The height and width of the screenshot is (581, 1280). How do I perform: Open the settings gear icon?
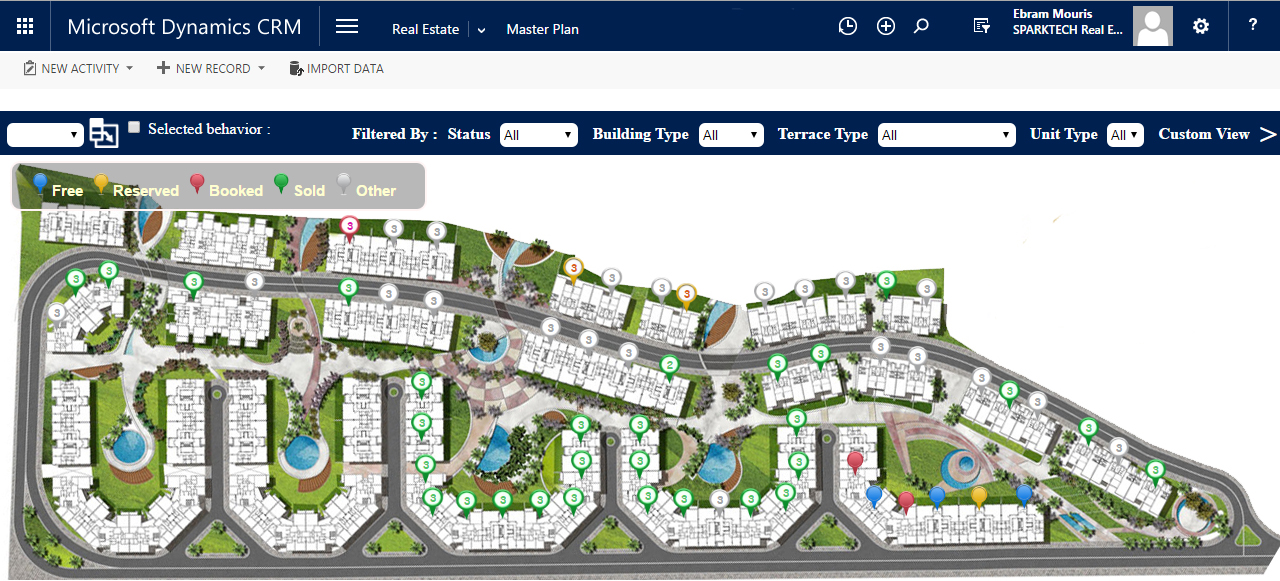pos(1201,27)
